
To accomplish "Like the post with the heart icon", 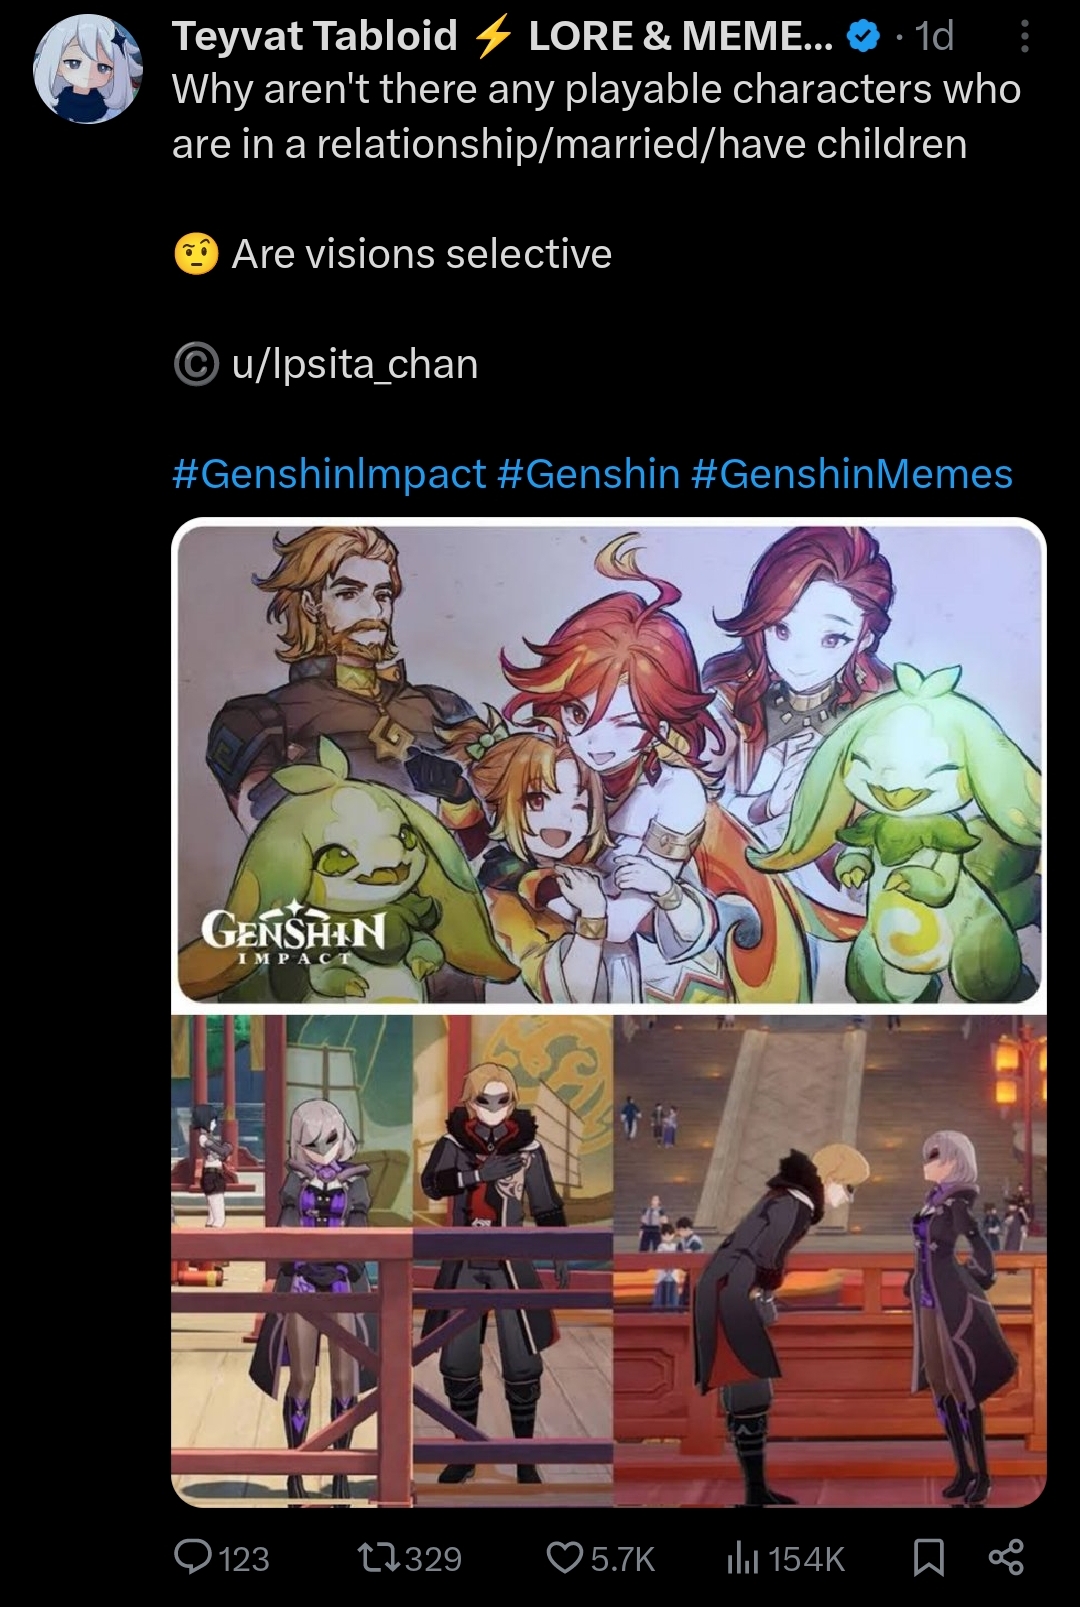I will (565, 1557).
